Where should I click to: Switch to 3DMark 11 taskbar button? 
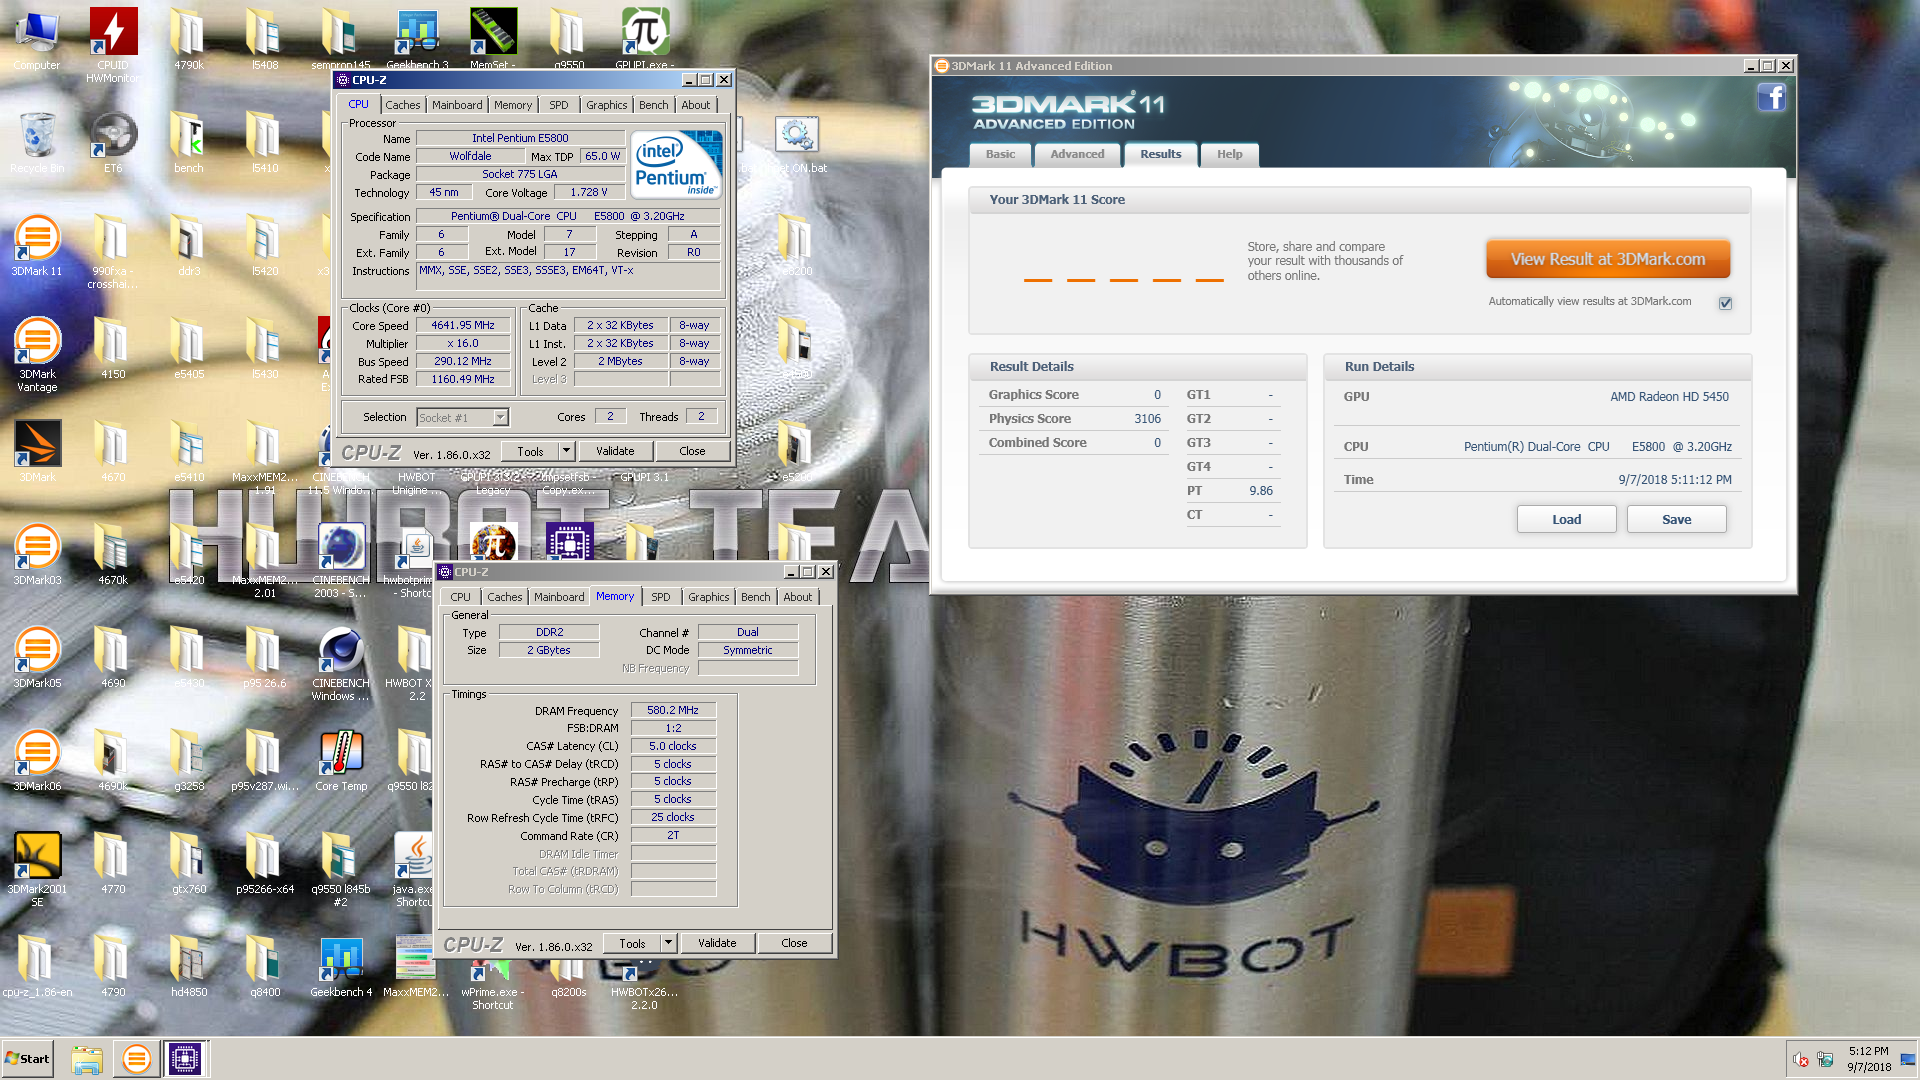[137, 1059]
